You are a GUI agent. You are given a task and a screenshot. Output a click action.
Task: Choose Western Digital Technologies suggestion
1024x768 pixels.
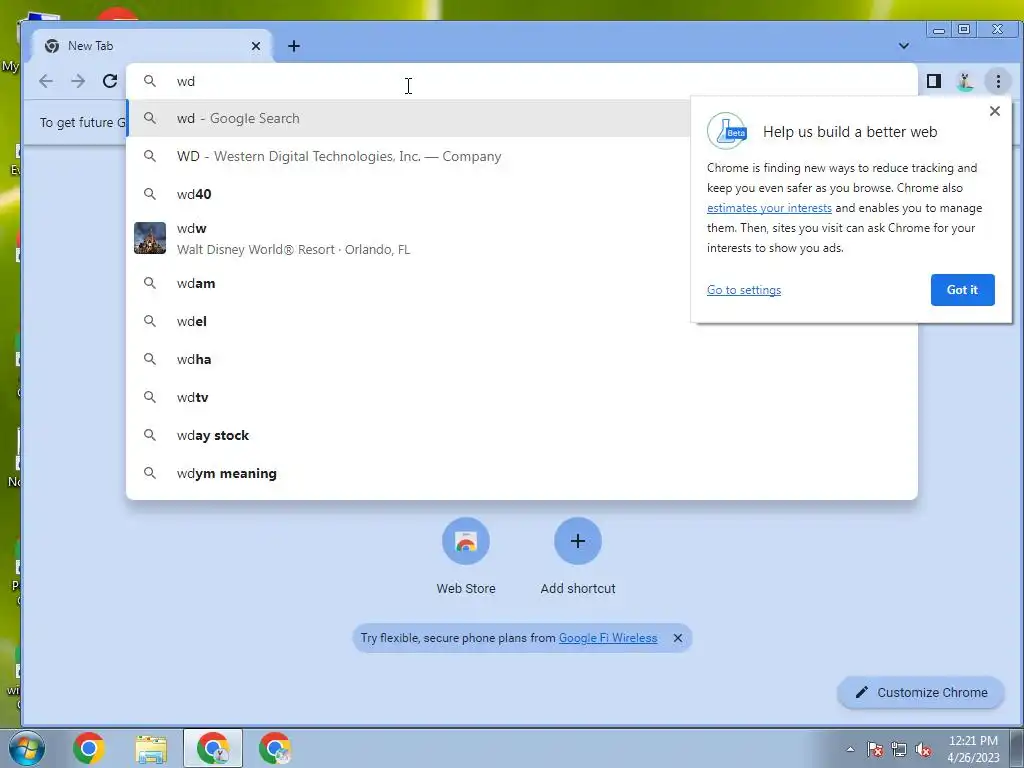point(409,156)
